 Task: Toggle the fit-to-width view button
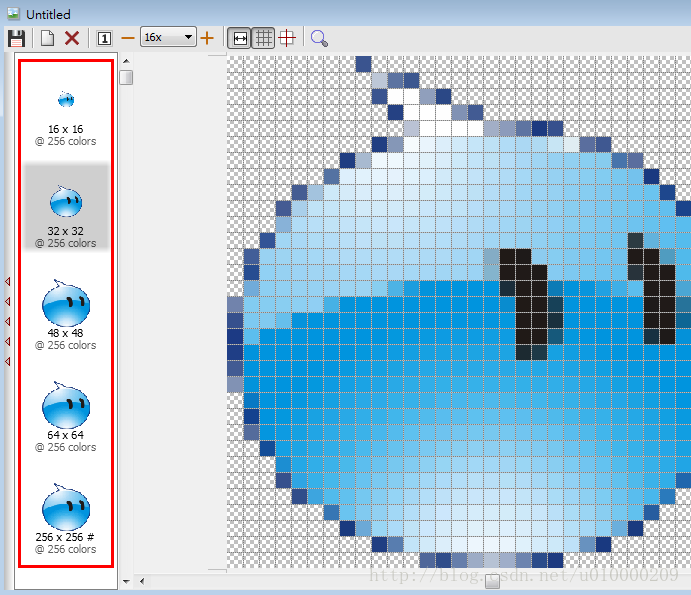point(239,38)
